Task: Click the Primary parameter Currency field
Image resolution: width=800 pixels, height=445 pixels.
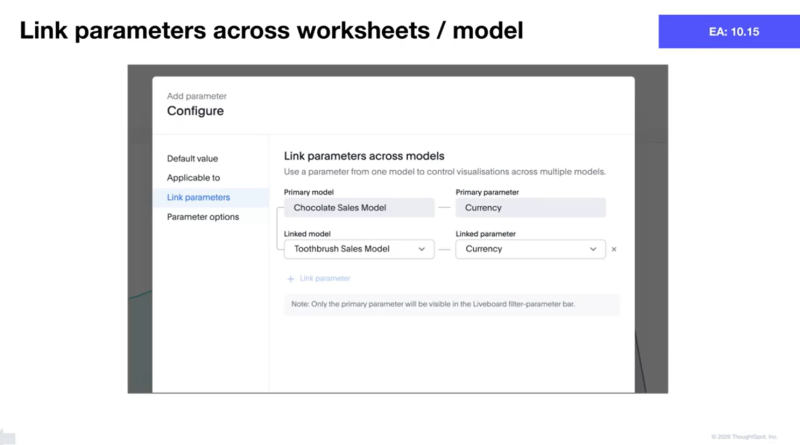Action: pos(530,208)
